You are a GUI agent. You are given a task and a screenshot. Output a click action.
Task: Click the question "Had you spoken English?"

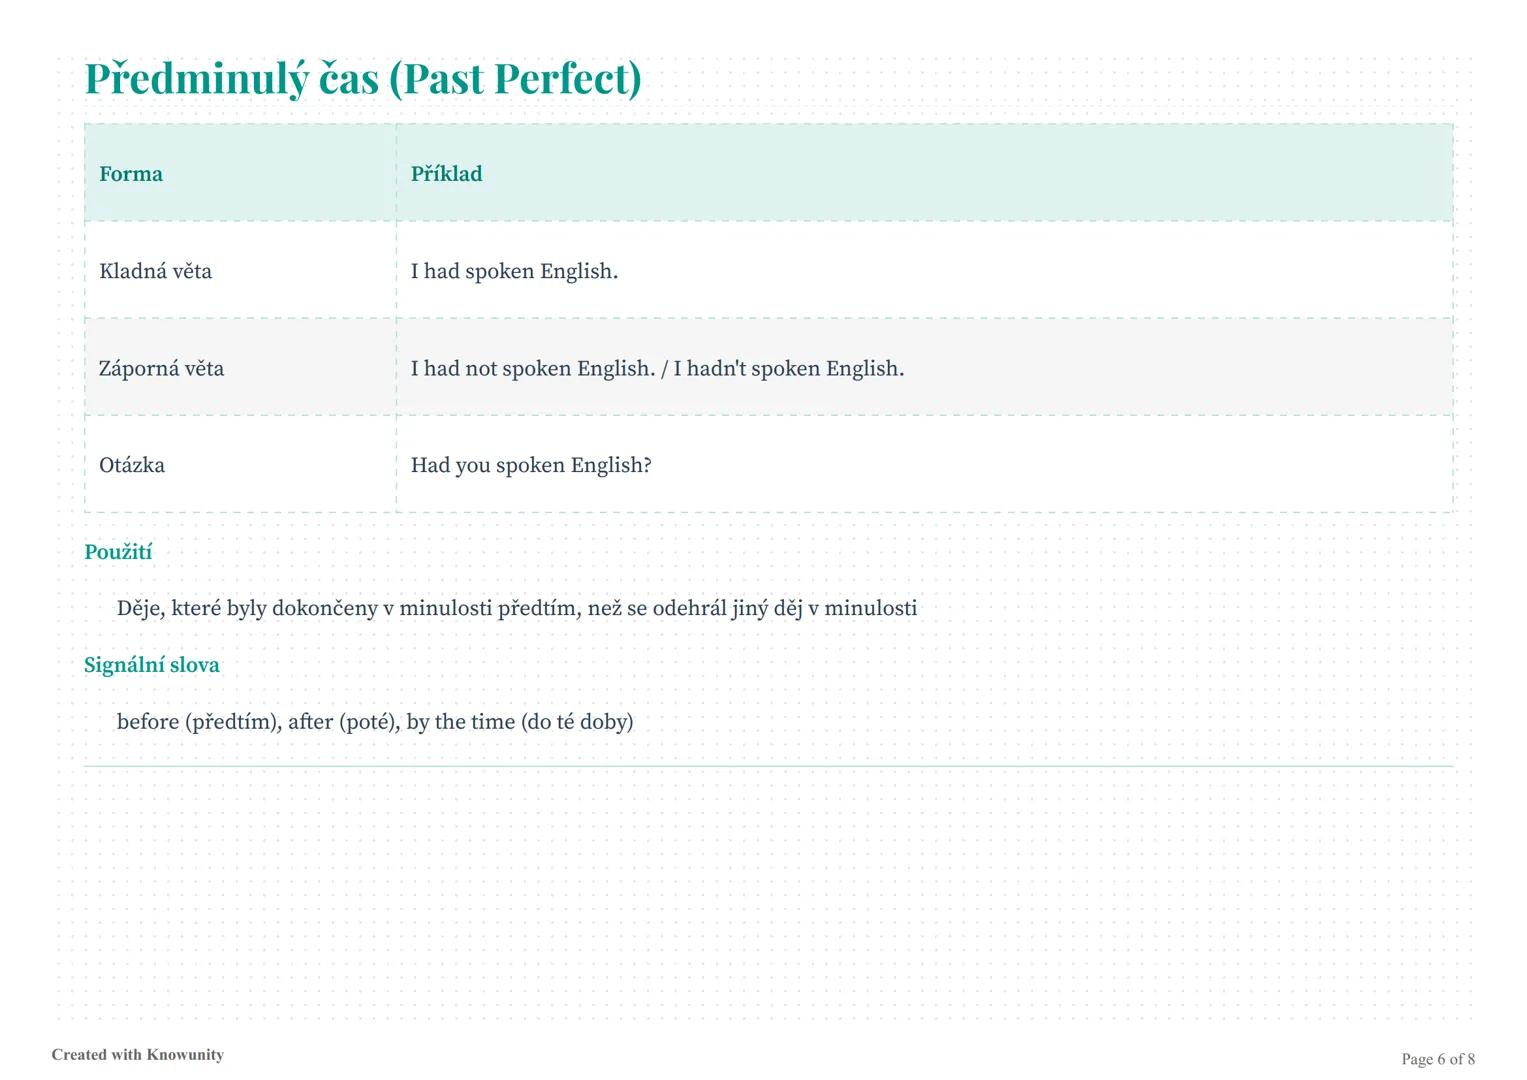pyautogui.click(x=531, y=465)
